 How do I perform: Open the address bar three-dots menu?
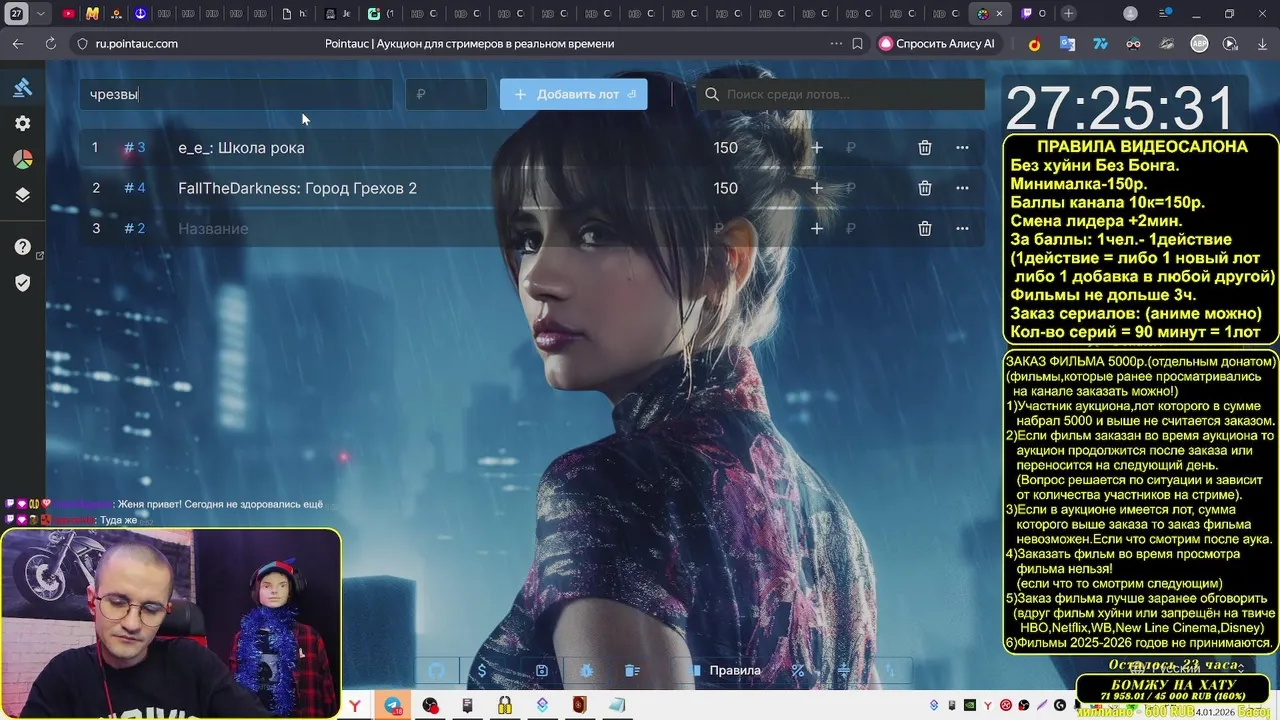tap(836, 44)
